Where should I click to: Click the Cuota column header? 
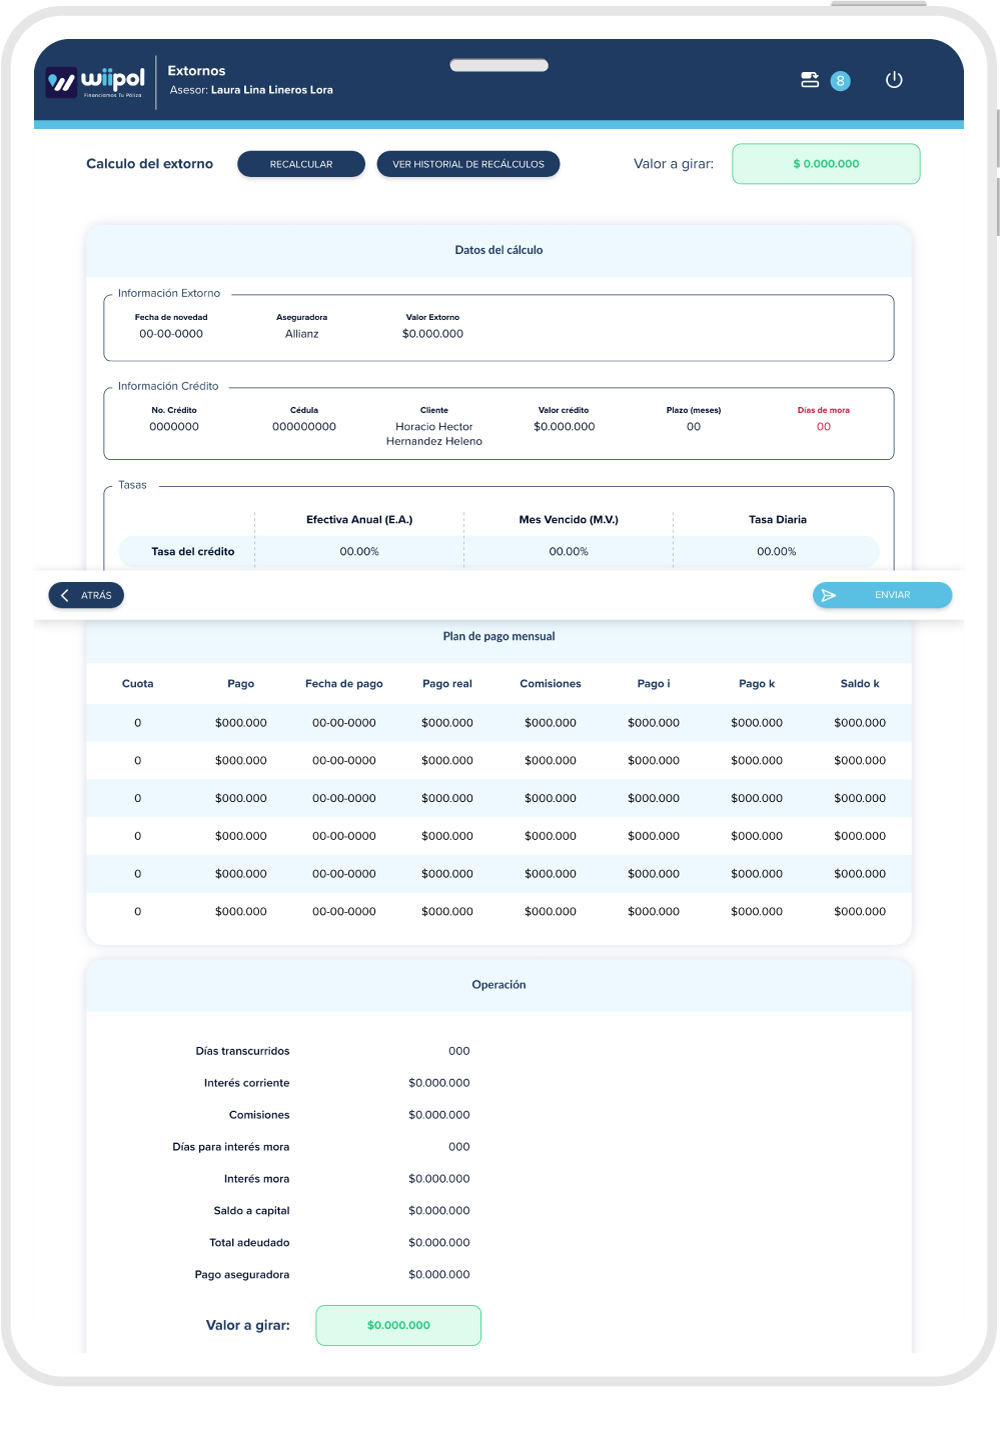[138, 684]
